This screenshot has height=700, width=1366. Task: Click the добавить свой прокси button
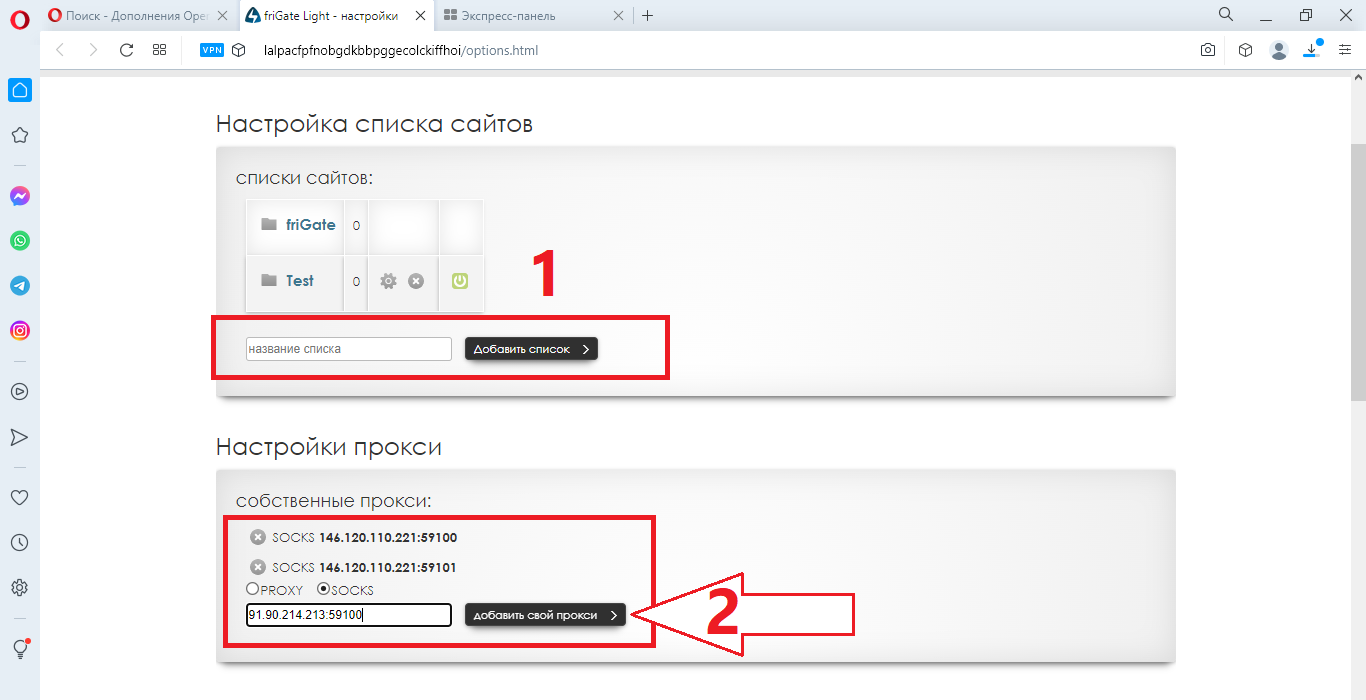pyautogui.click(x=545, y=615)
